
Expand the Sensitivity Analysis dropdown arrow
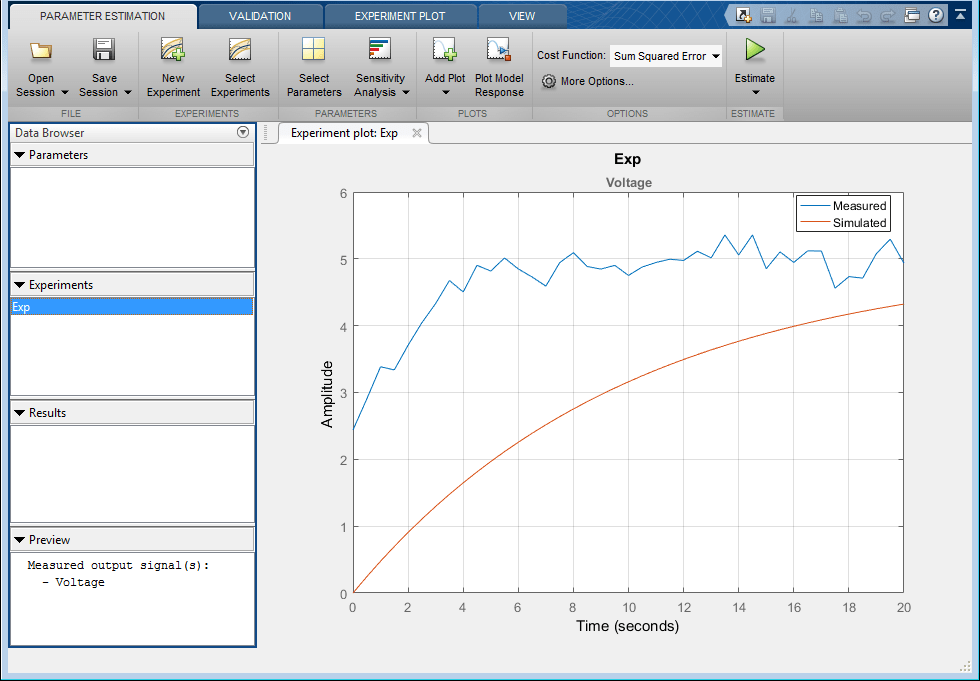pyautogui.click(x=406, y=92)
